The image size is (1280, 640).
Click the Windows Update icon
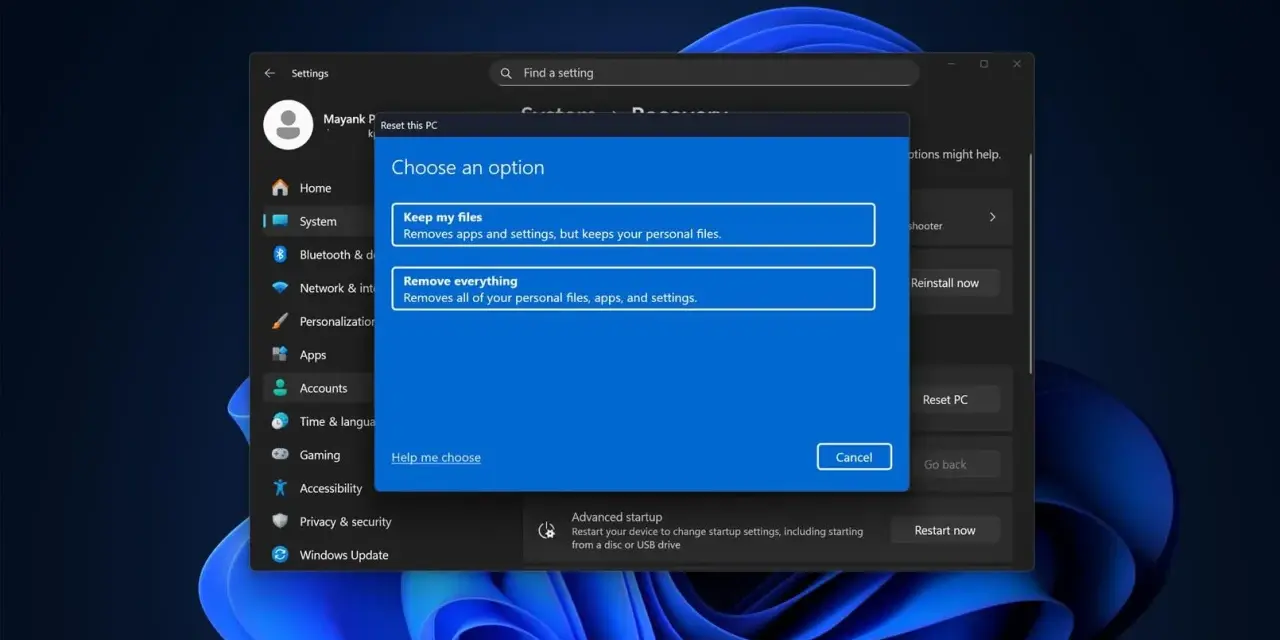(280, 554)
